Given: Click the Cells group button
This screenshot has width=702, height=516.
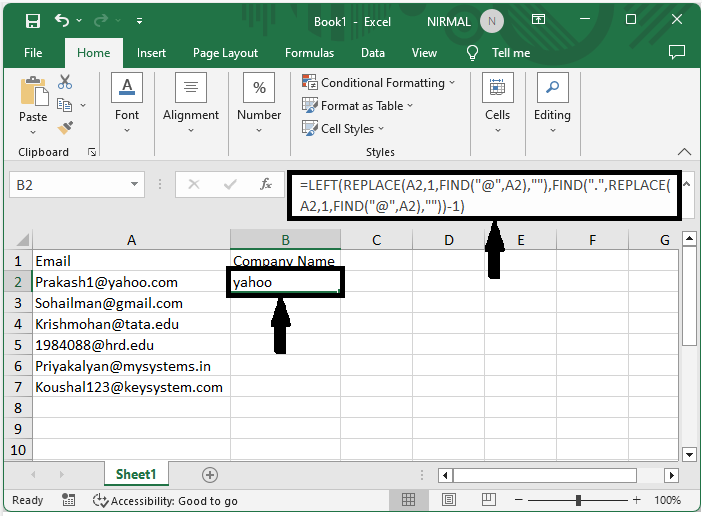Looking at the screenshot, I should (x=497, y=100).
